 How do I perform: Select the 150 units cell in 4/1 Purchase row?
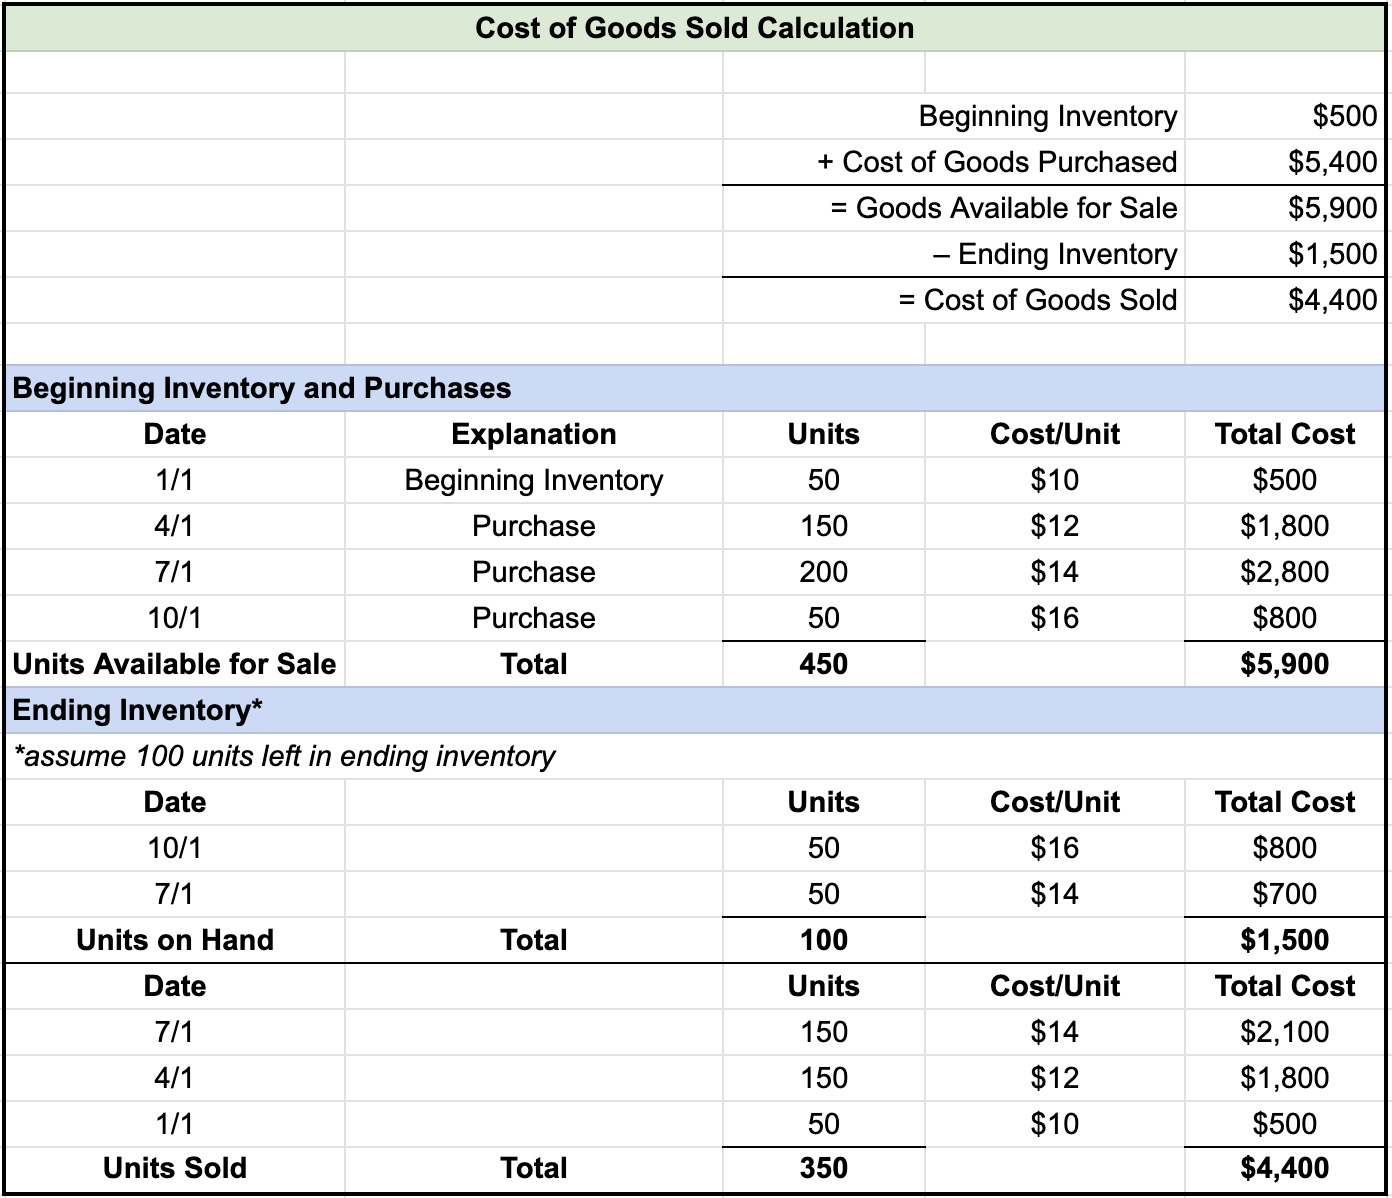824,526
